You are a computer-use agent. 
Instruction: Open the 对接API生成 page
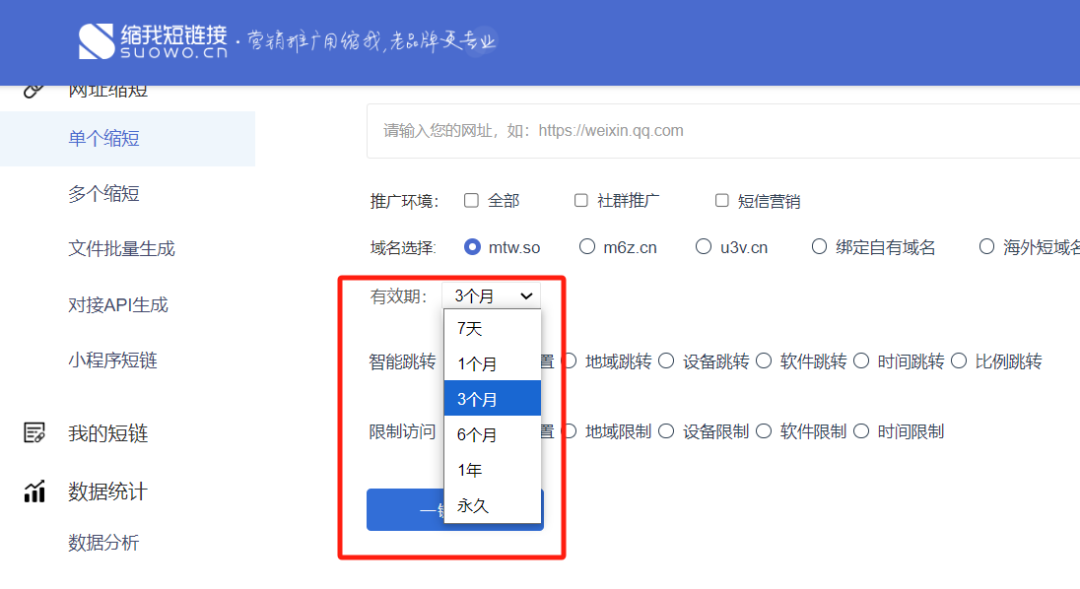[118, 305]
